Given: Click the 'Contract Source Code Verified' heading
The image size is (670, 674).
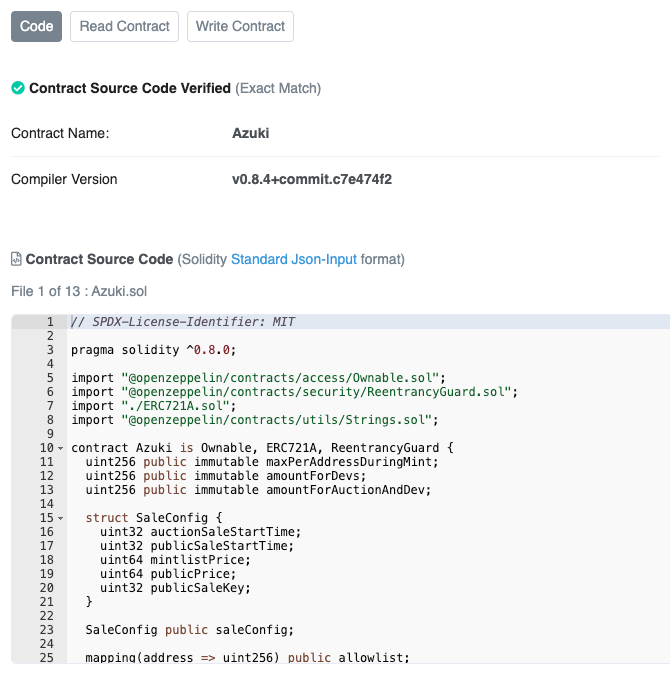Looking at the screenshot, I should pyautogui.click(x=130, y=88).
